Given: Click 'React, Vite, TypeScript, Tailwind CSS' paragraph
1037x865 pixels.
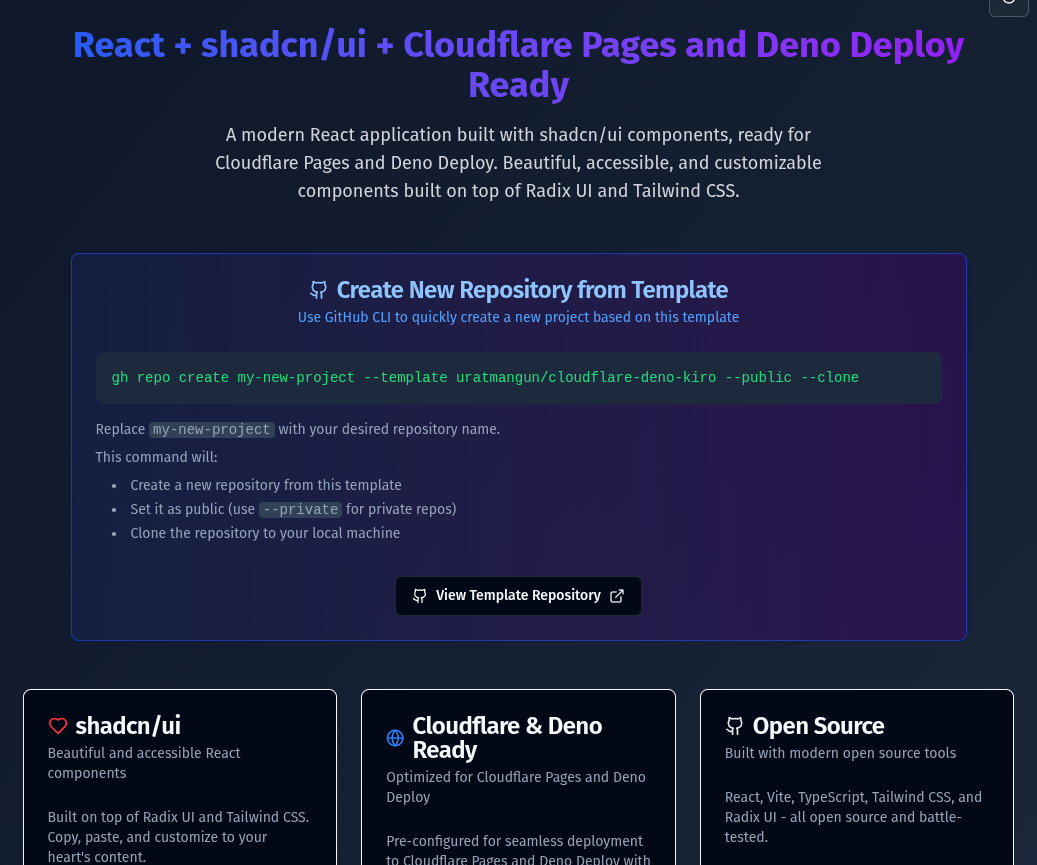Looking at the screenshot, I should click(x=853, y=817).
